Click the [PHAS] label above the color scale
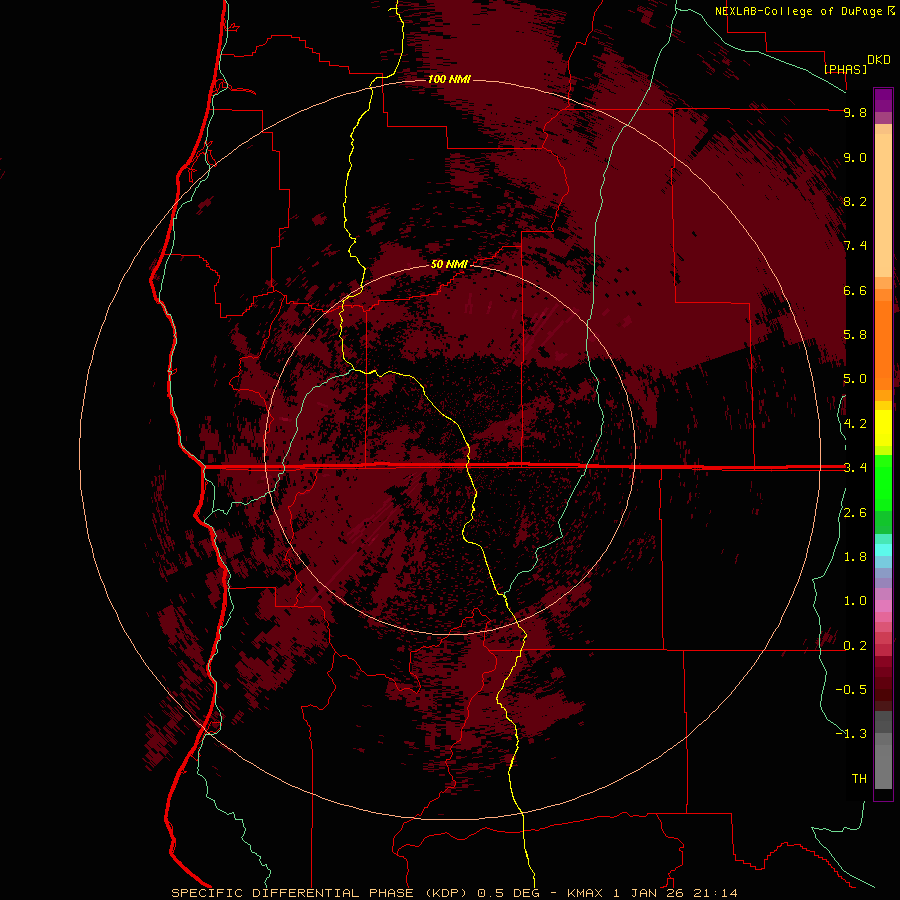This screenshot has height=900, width=900. pos(845,70)
